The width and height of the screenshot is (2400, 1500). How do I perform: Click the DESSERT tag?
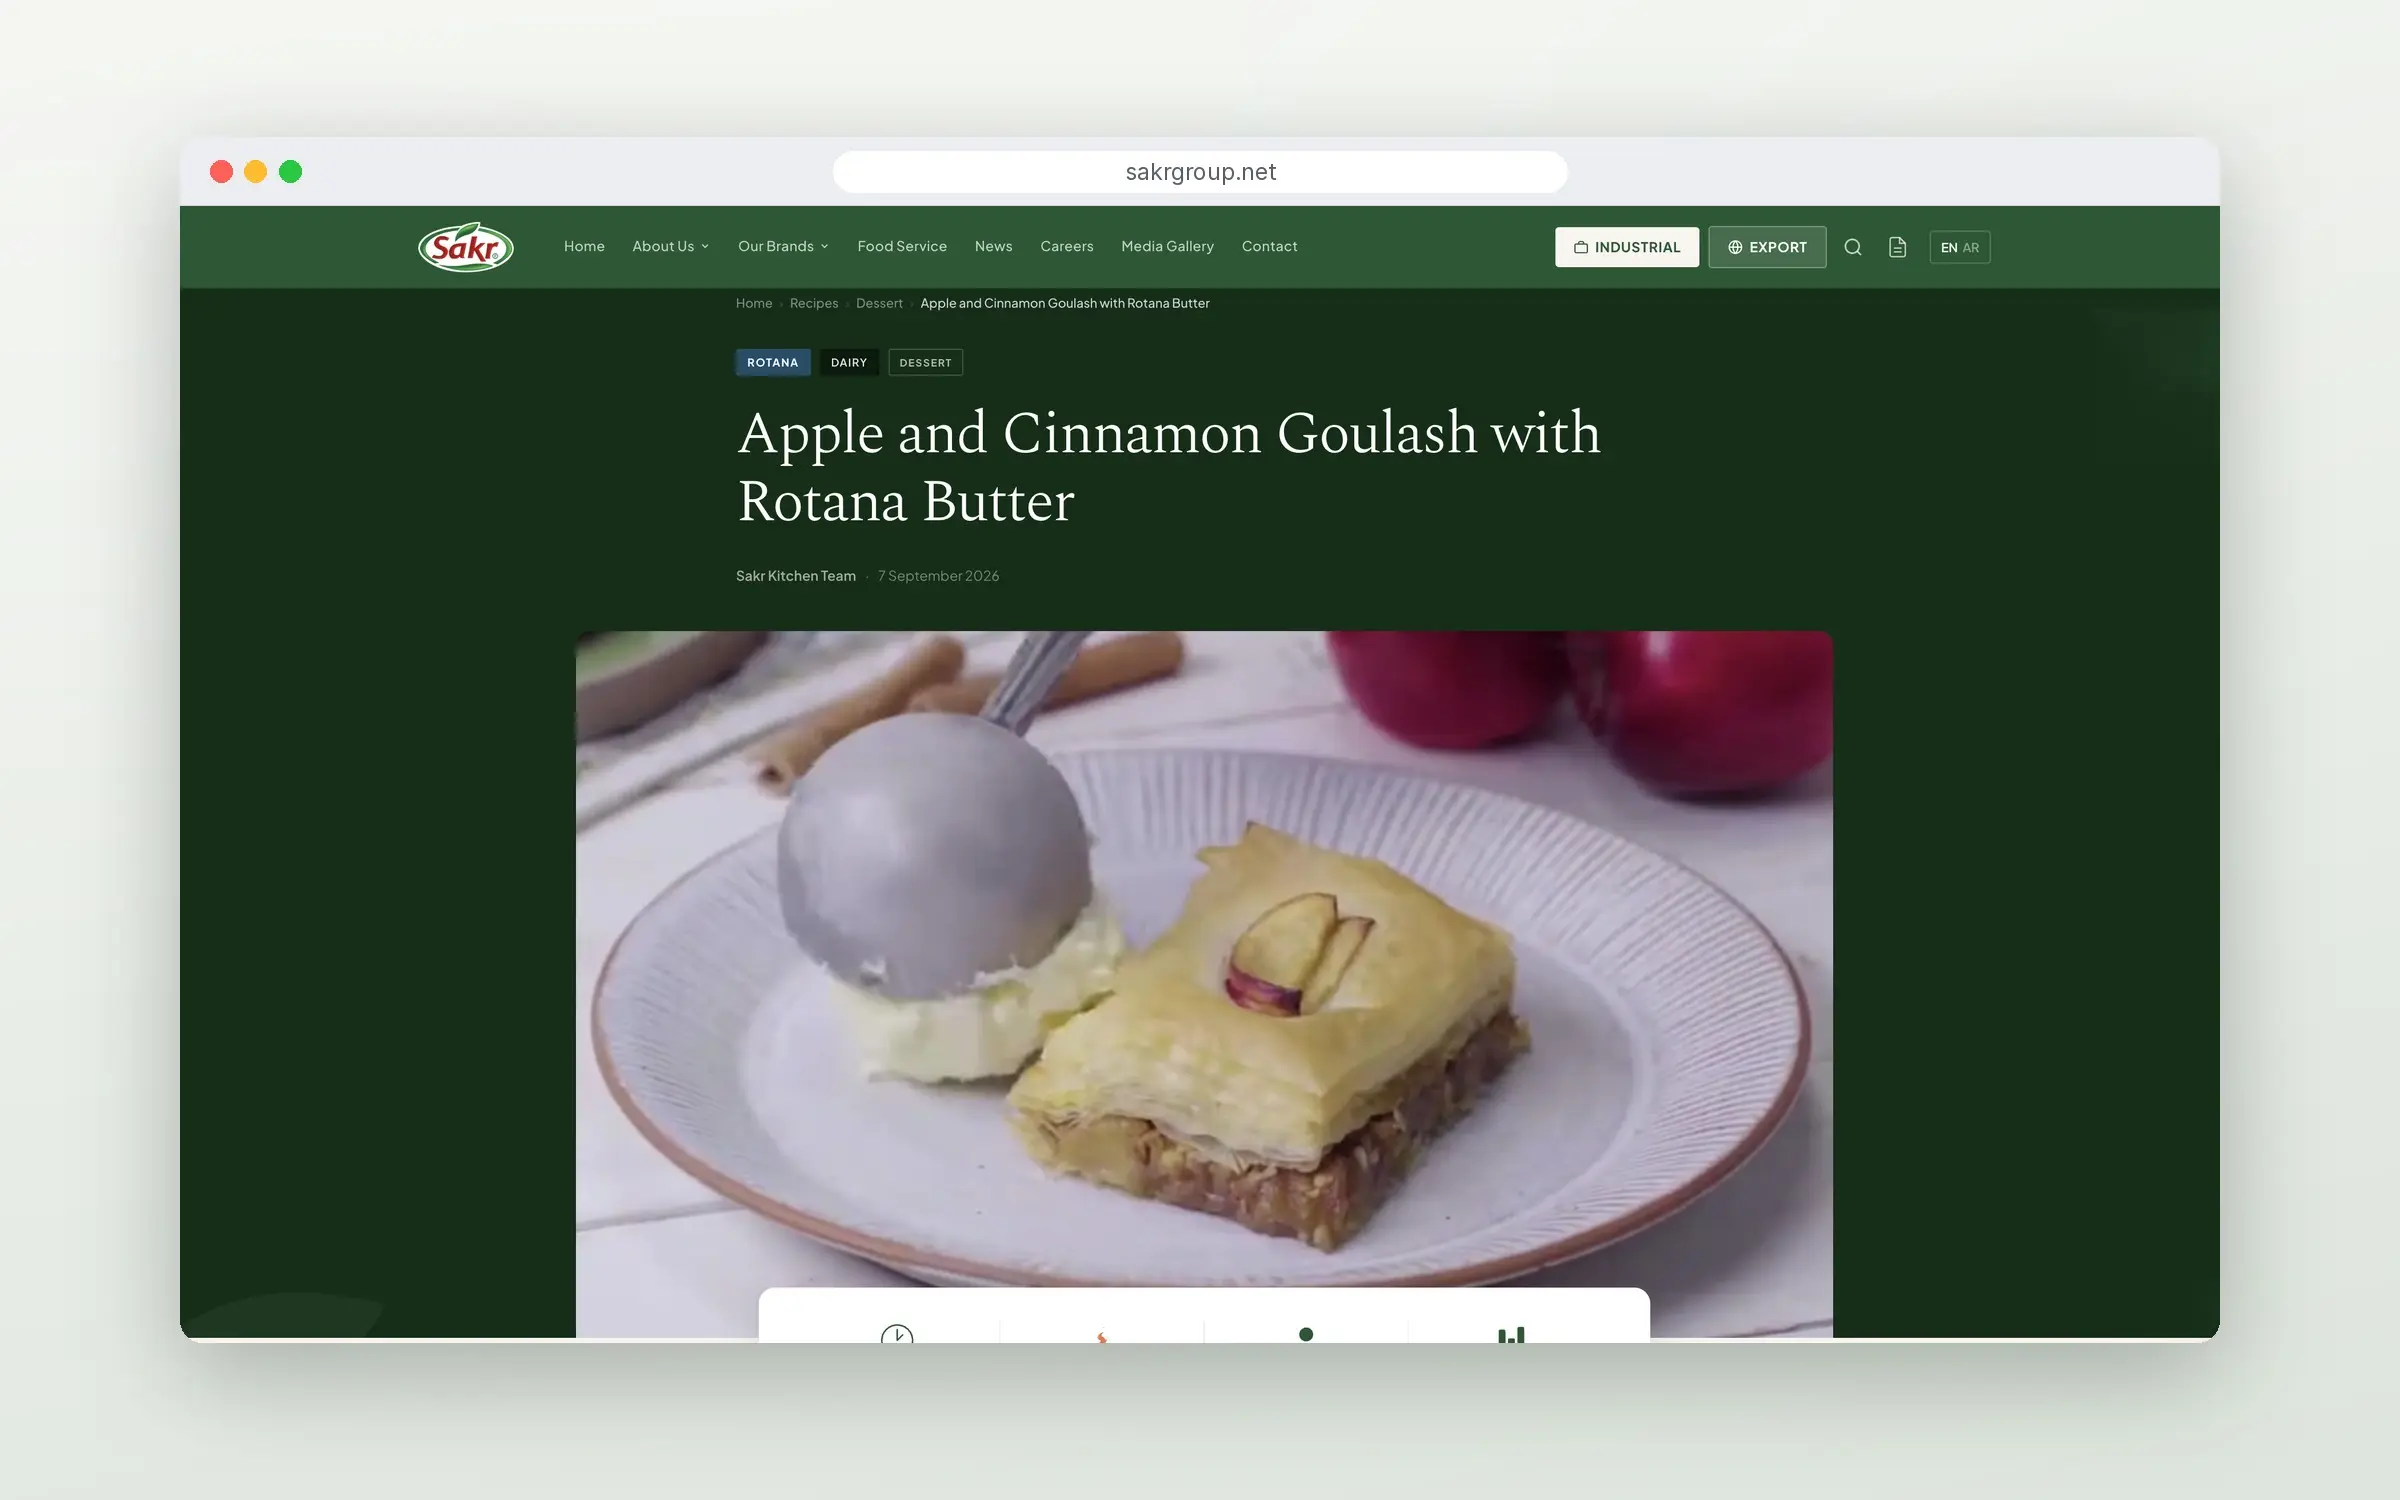[925, 362]
